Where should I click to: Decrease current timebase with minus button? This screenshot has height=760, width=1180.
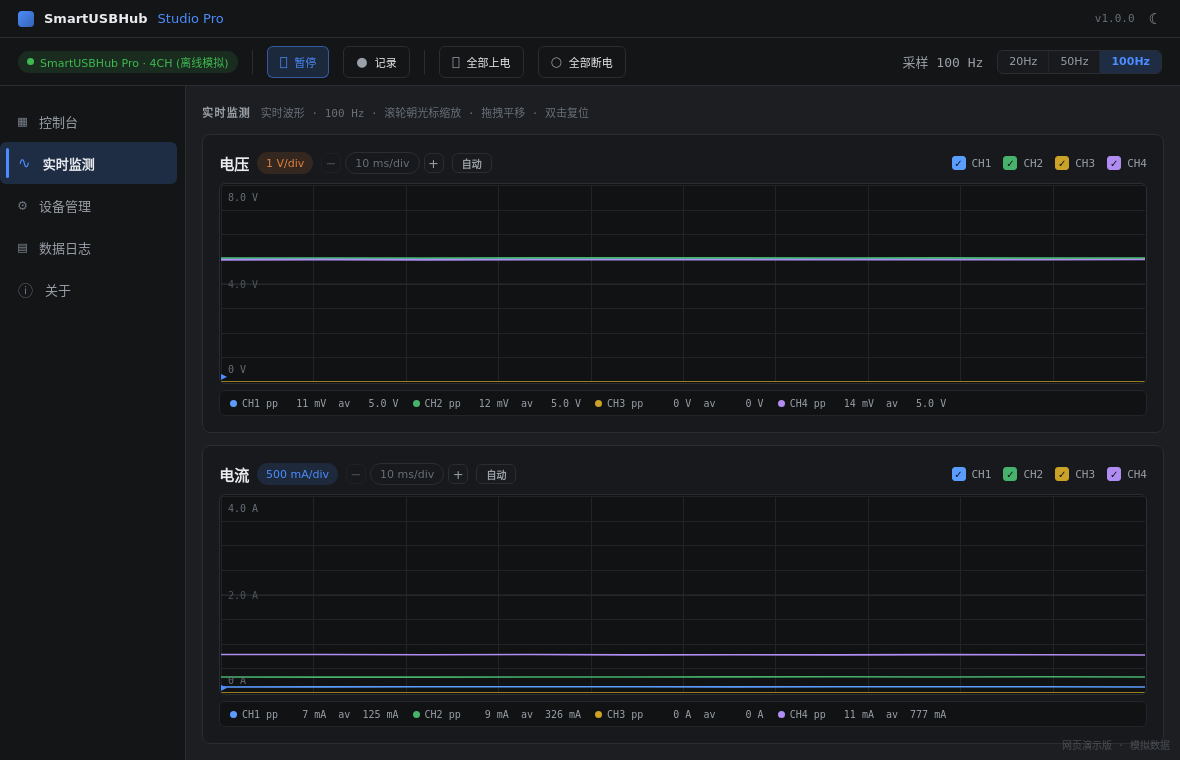(x=355, y=474)
